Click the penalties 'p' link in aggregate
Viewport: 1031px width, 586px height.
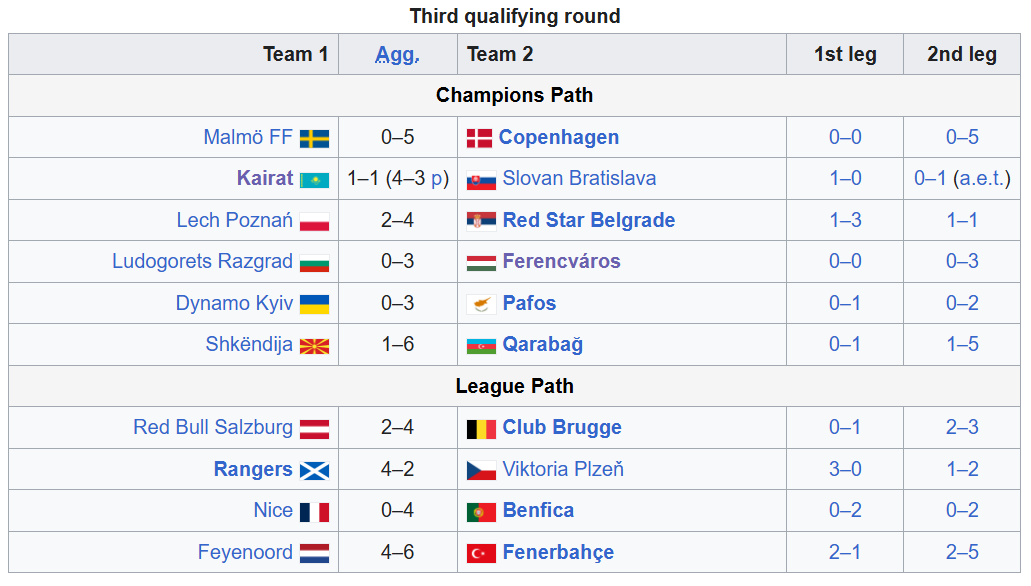click(x=436, y=179)
